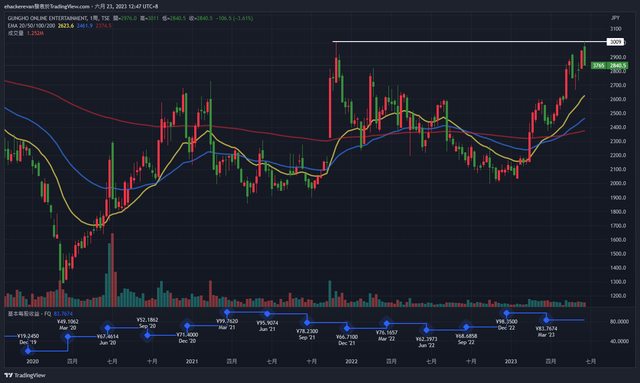This screenshot has width=640, height=383.
Task: Select the Dec '22 EPS diamond marker
Action: pos(507,314)
